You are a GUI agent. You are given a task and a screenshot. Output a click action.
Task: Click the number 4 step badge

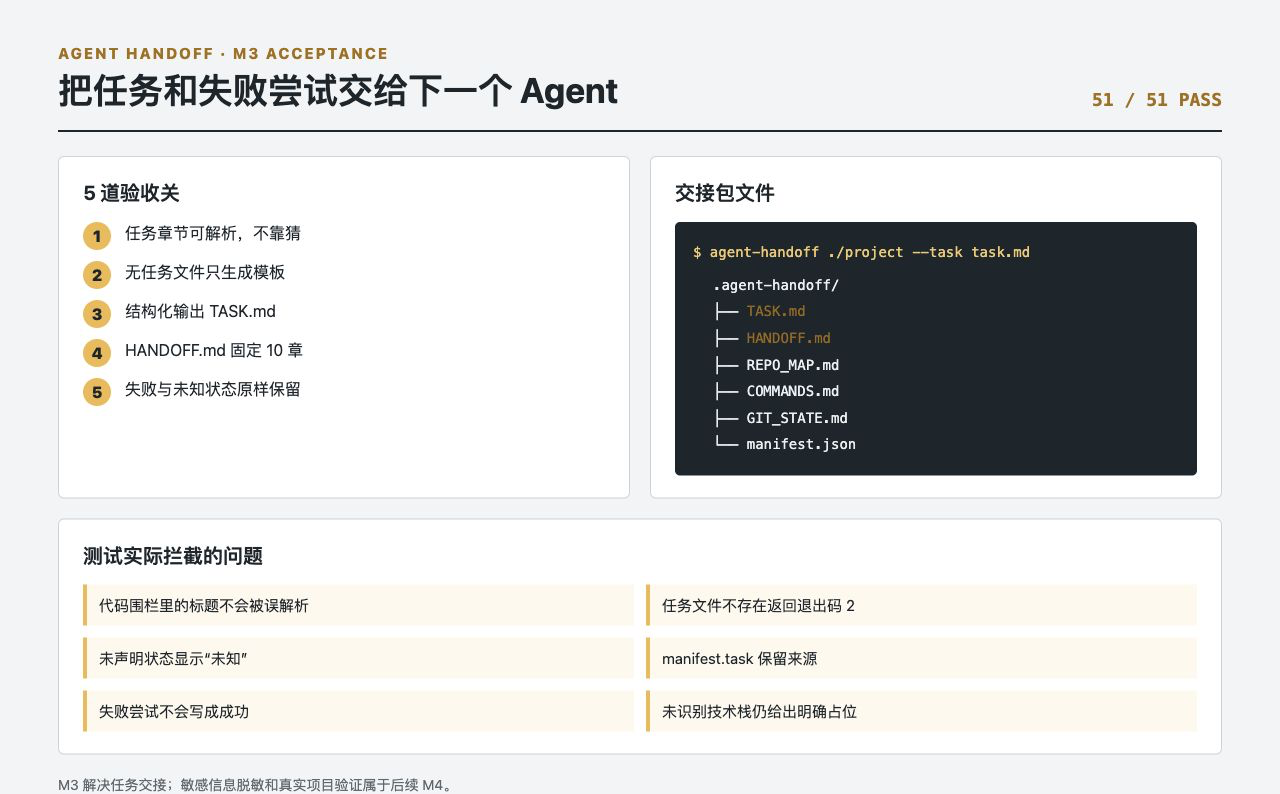97,353
